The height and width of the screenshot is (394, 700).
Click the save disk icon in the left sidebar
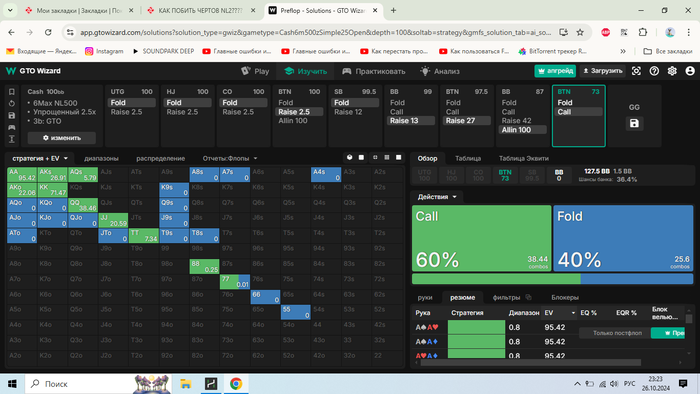pyautogui.click(x=12, y=116)
